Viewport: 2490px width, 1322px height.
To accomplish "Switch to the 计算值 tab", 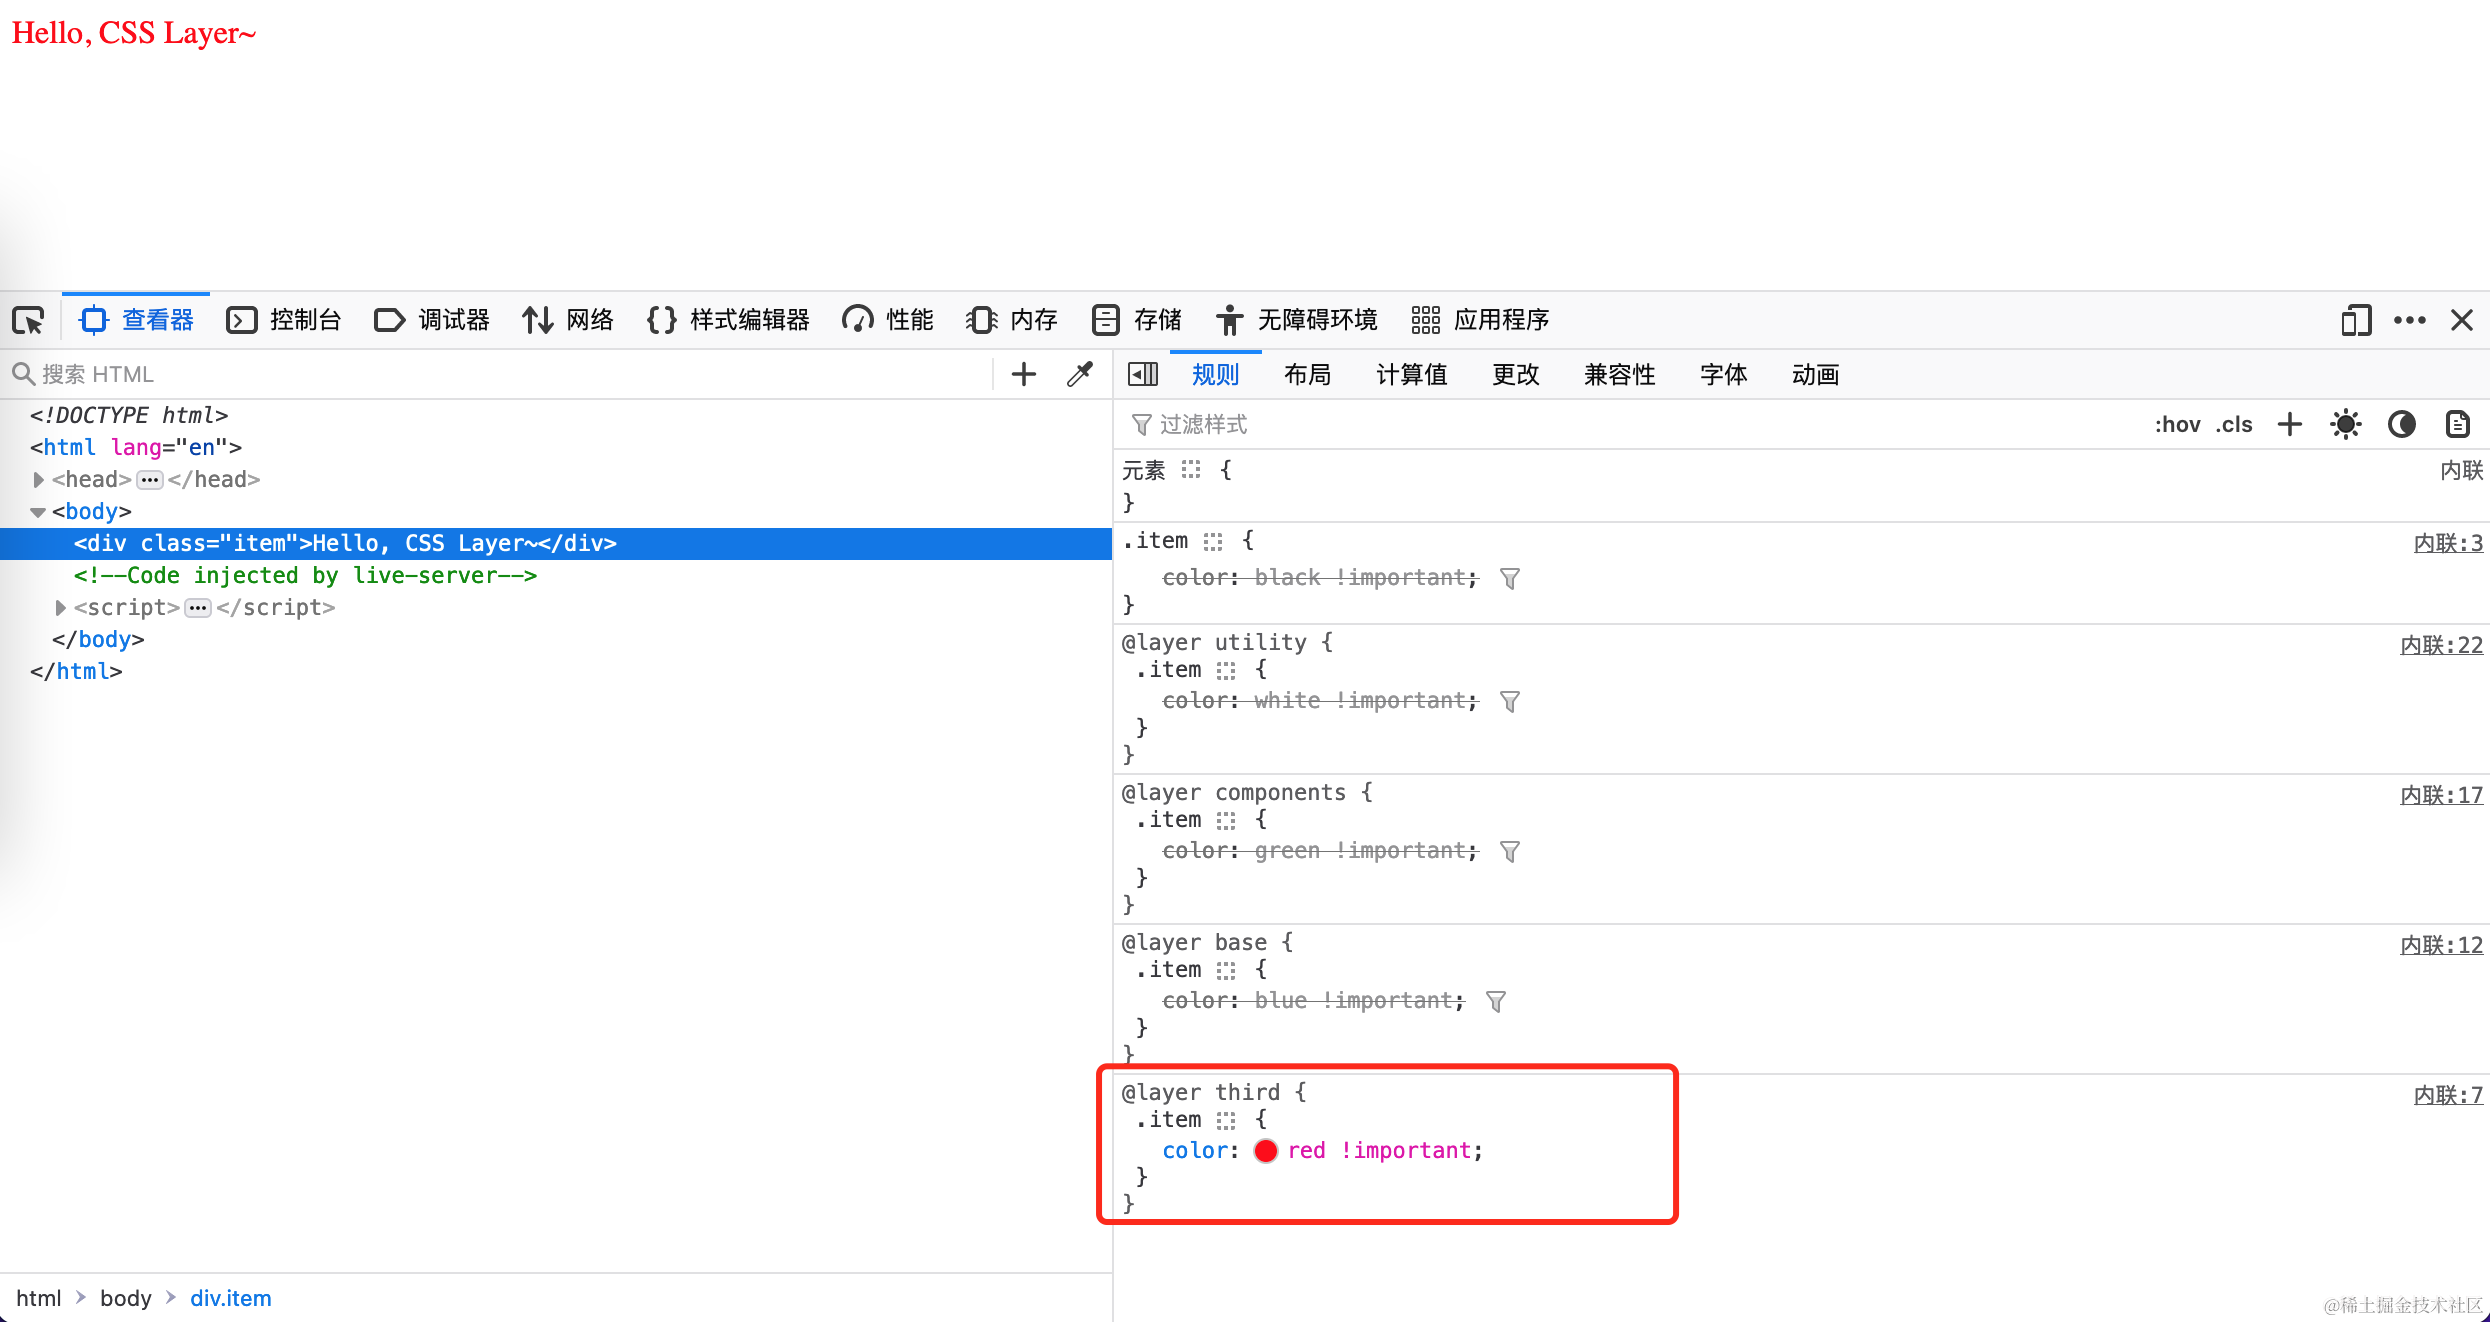I will point(1411,374).
